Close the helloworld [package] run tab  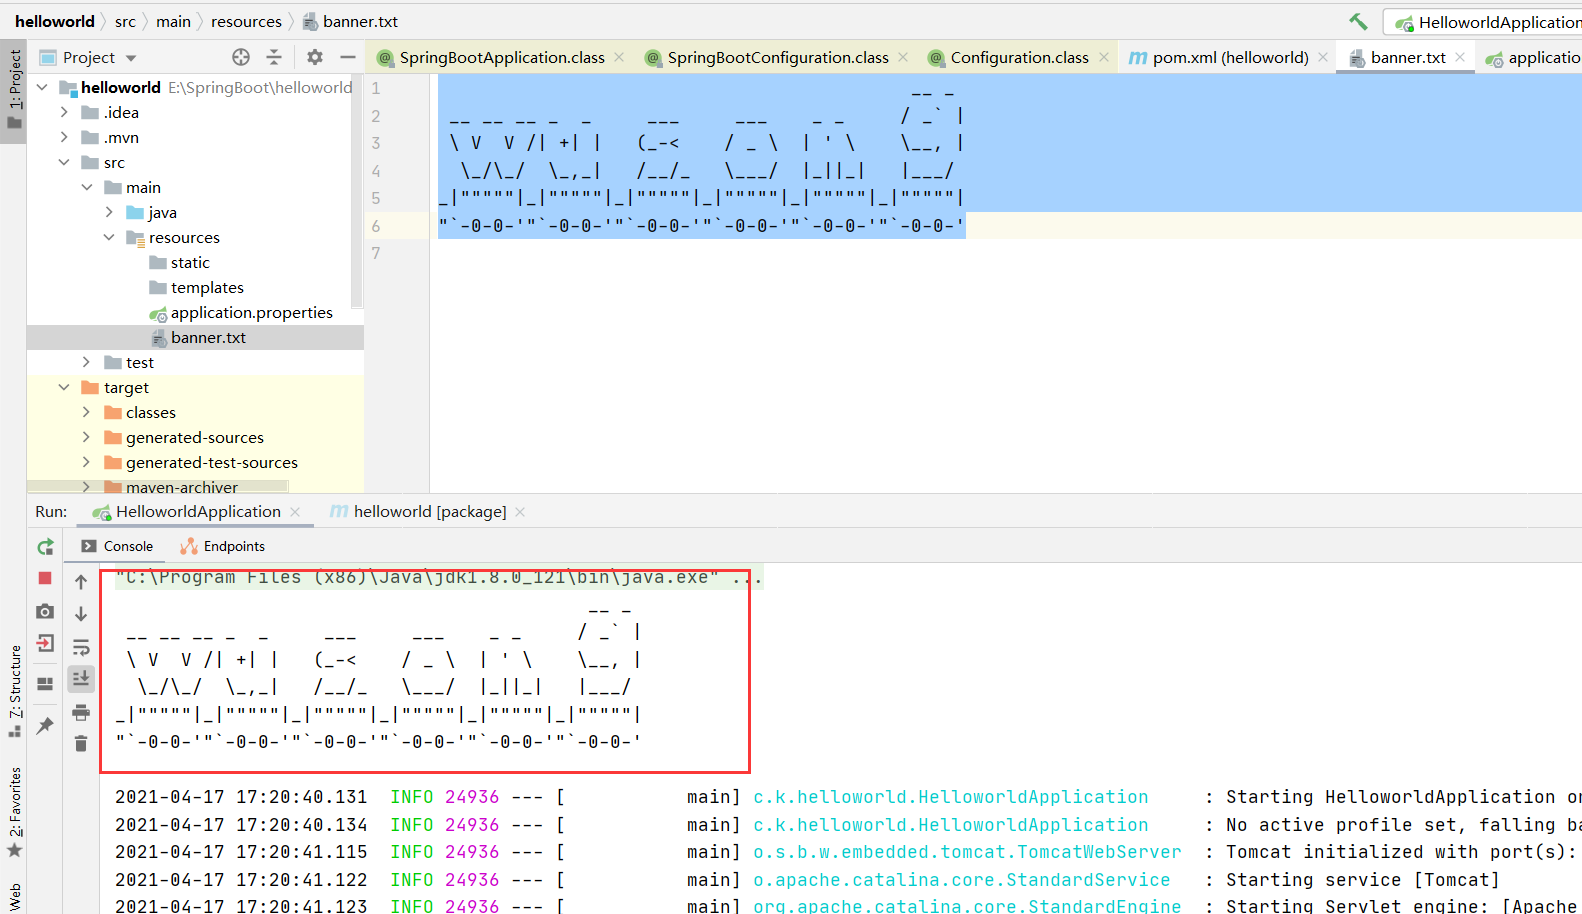point(520,512)
